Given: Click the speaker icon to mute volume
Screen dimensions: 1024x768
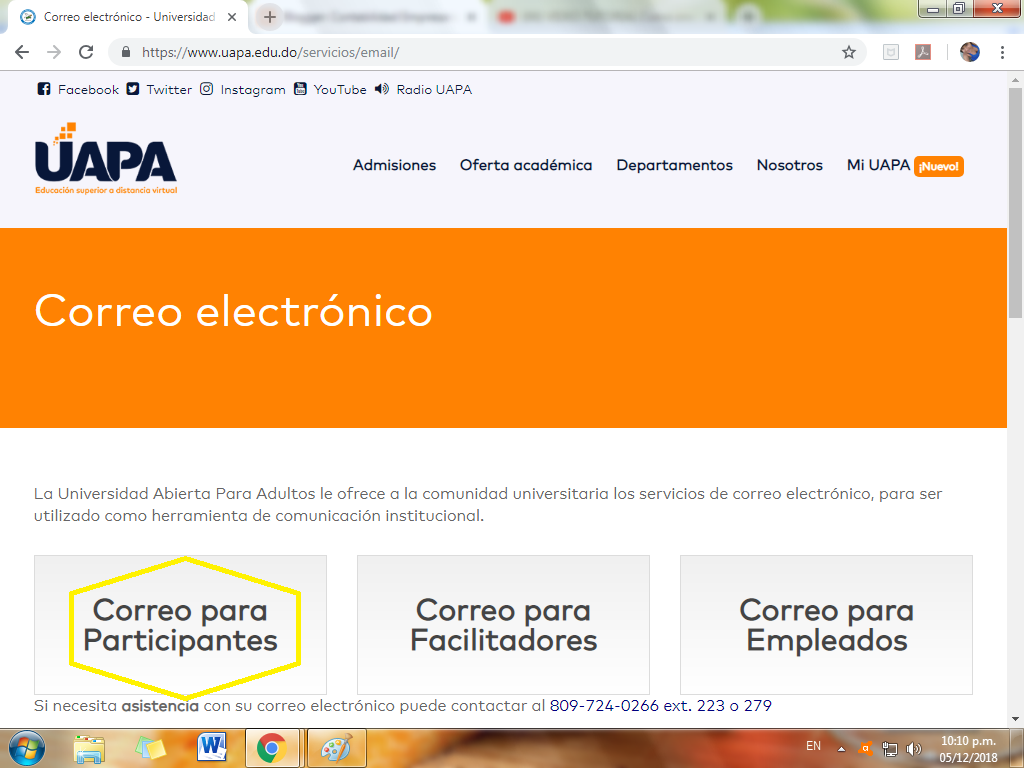Looking at the screenshot, I should [913, 746].
